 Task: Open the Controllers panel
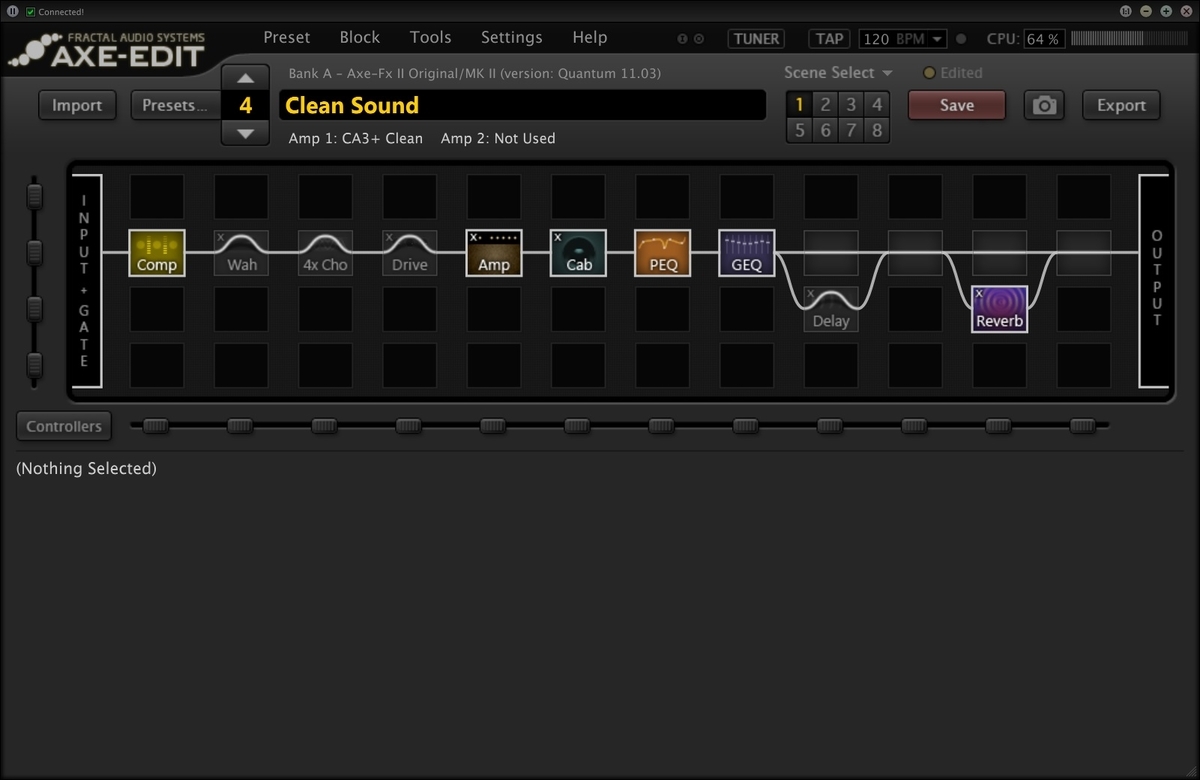click(64, 426)
